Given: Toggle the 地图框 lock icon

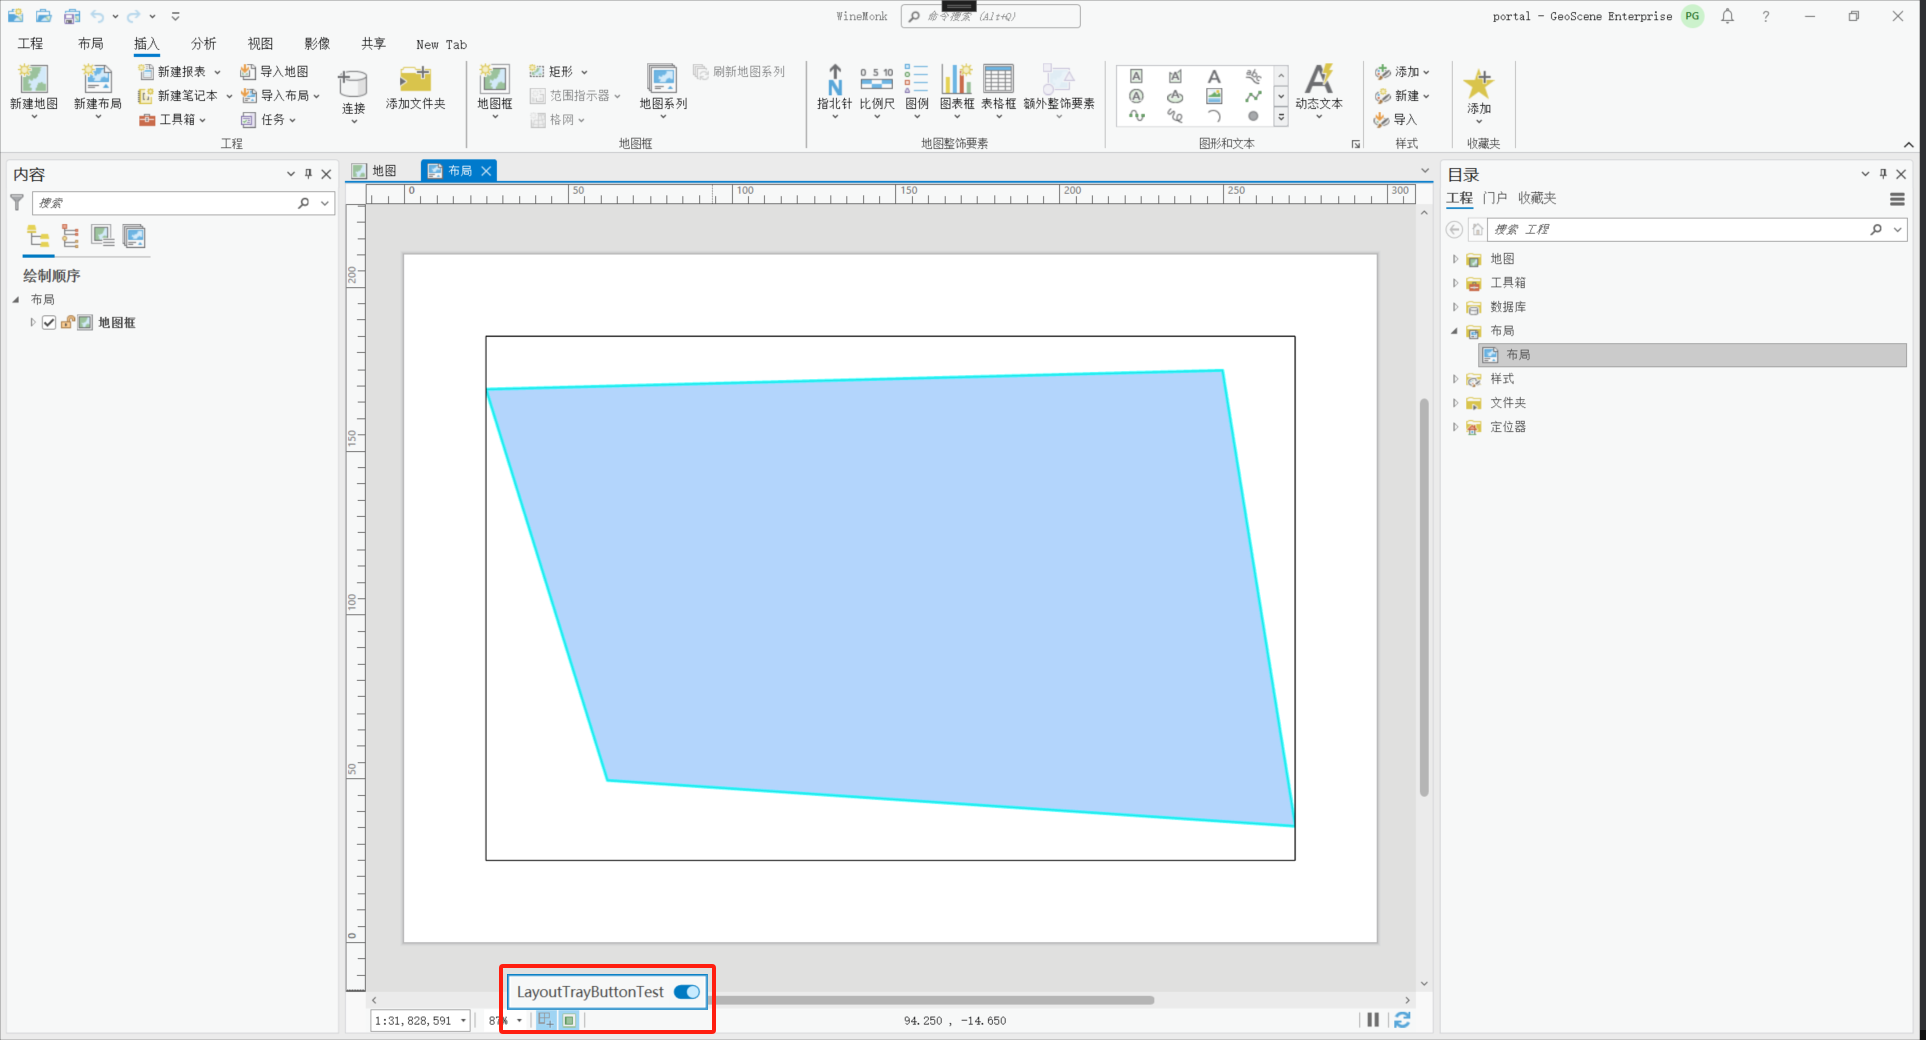Looking at the screenshot, I should pyautogui.click(x=68, y=322).
